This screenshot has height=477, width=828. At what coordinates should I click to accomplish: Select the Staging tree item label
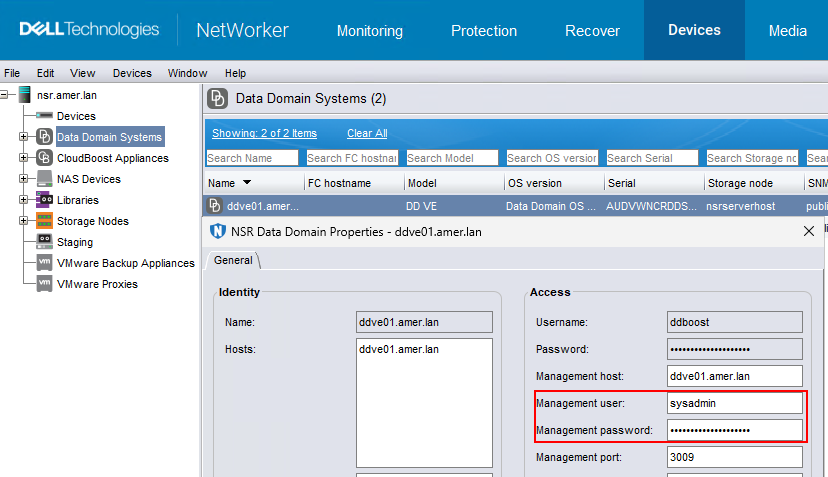click(x=75, y=242)
